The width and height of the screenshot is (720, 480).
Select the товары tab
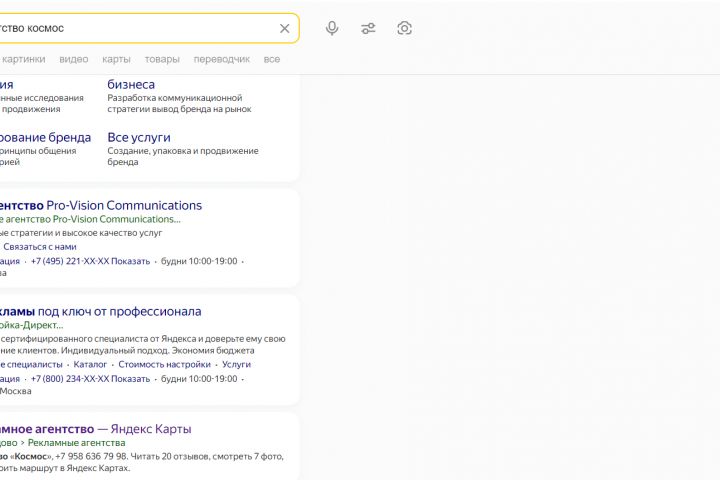coord(162,59)
